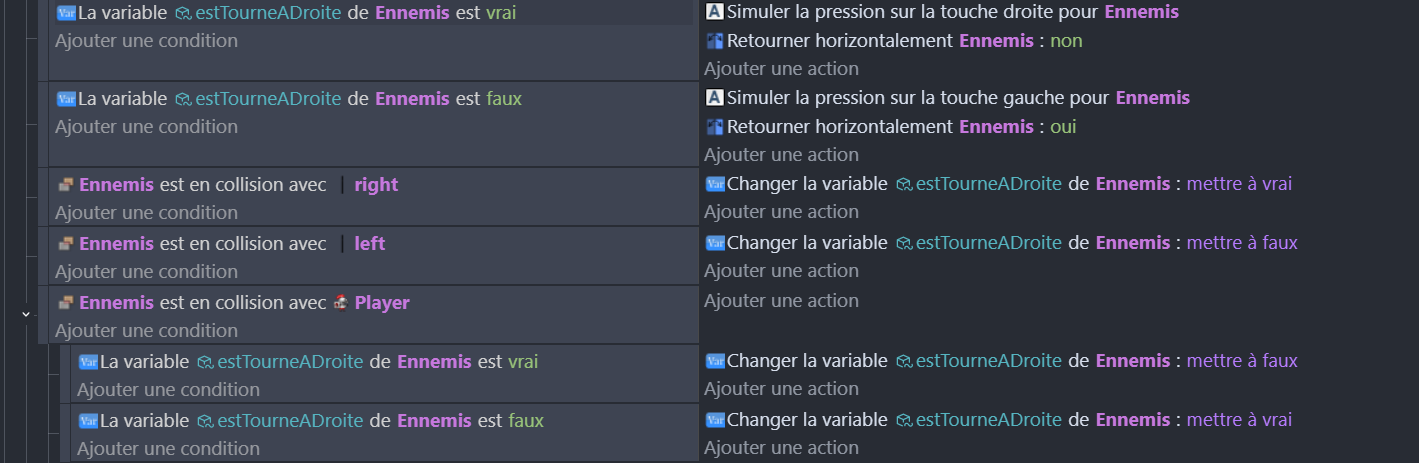This screenshot has height=463, width=1419.
Task: Click 'Ajouter une action' in the Player collision event
Action: 781,301
